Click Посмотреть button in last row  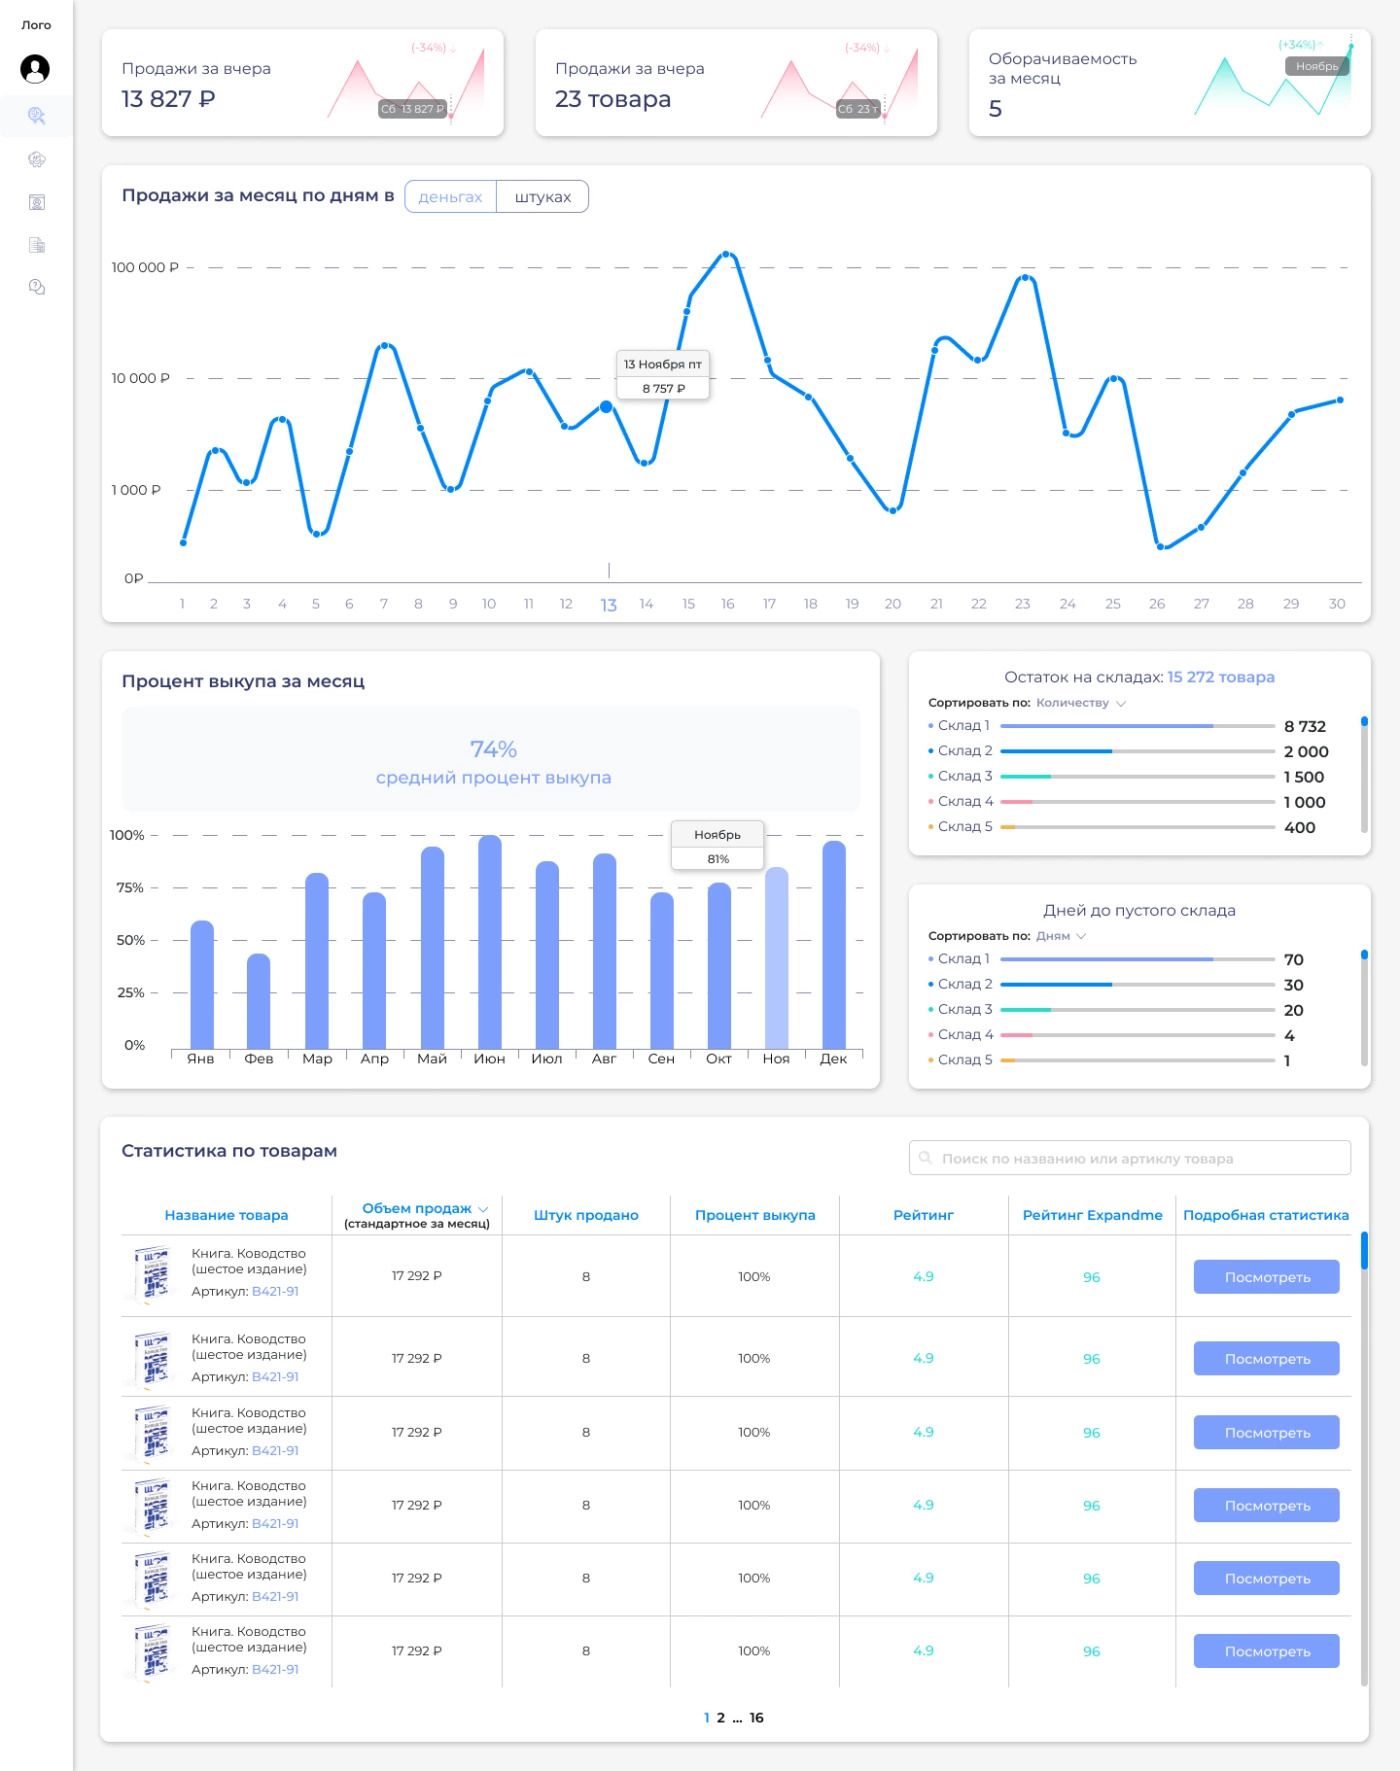click(x=1266, y=1651)
